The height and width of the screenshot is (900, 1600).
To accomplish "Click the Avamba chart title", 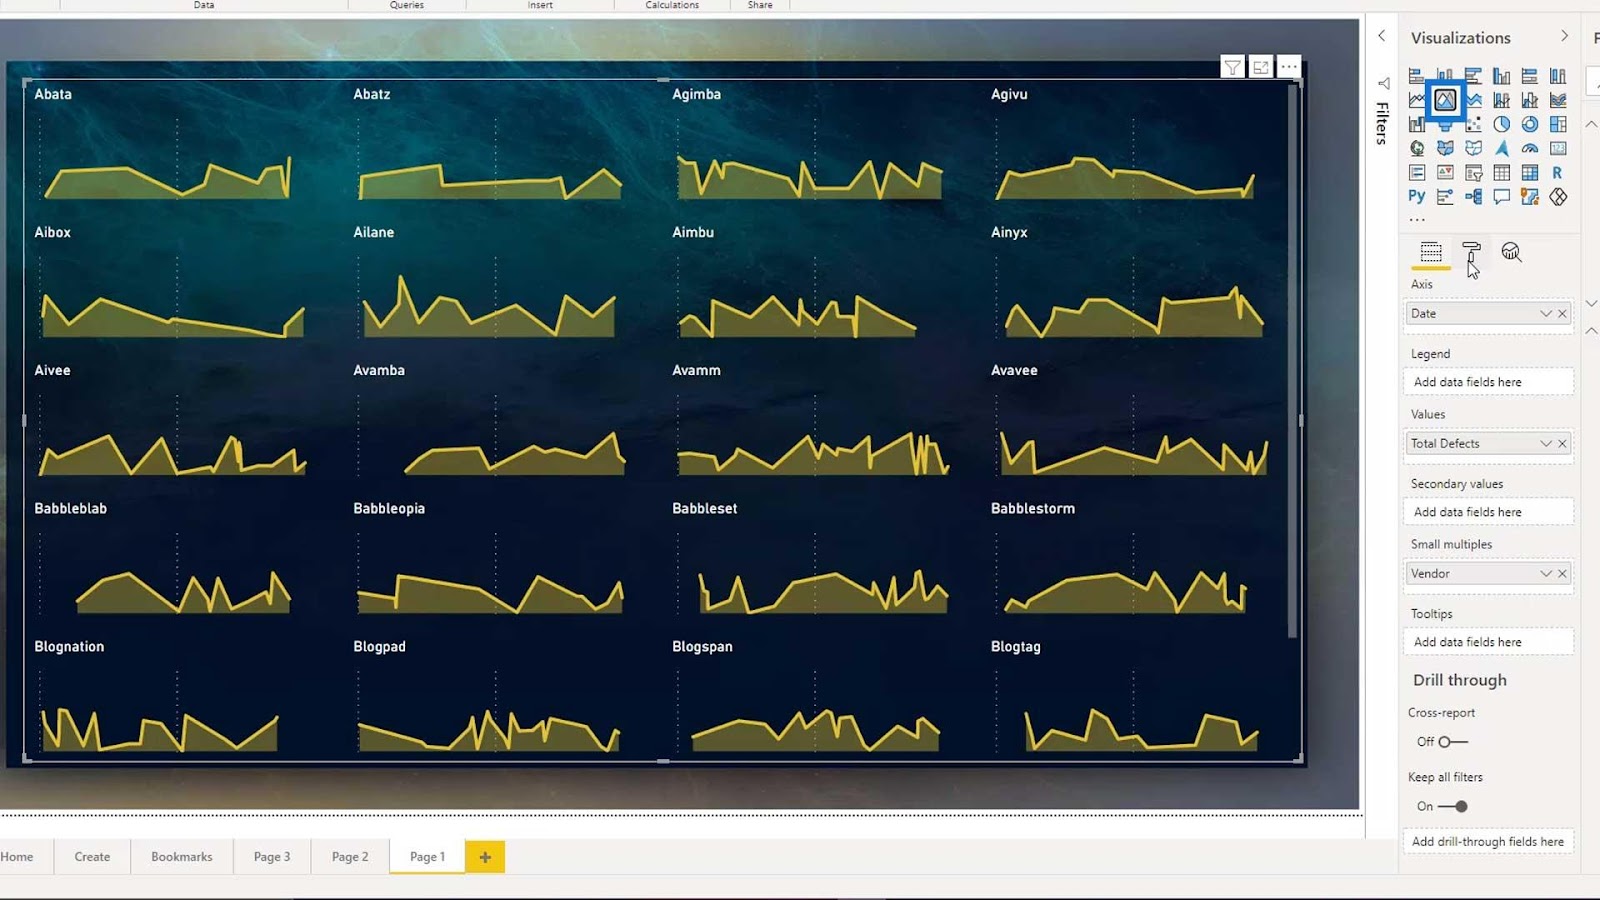I will (379, 370).
